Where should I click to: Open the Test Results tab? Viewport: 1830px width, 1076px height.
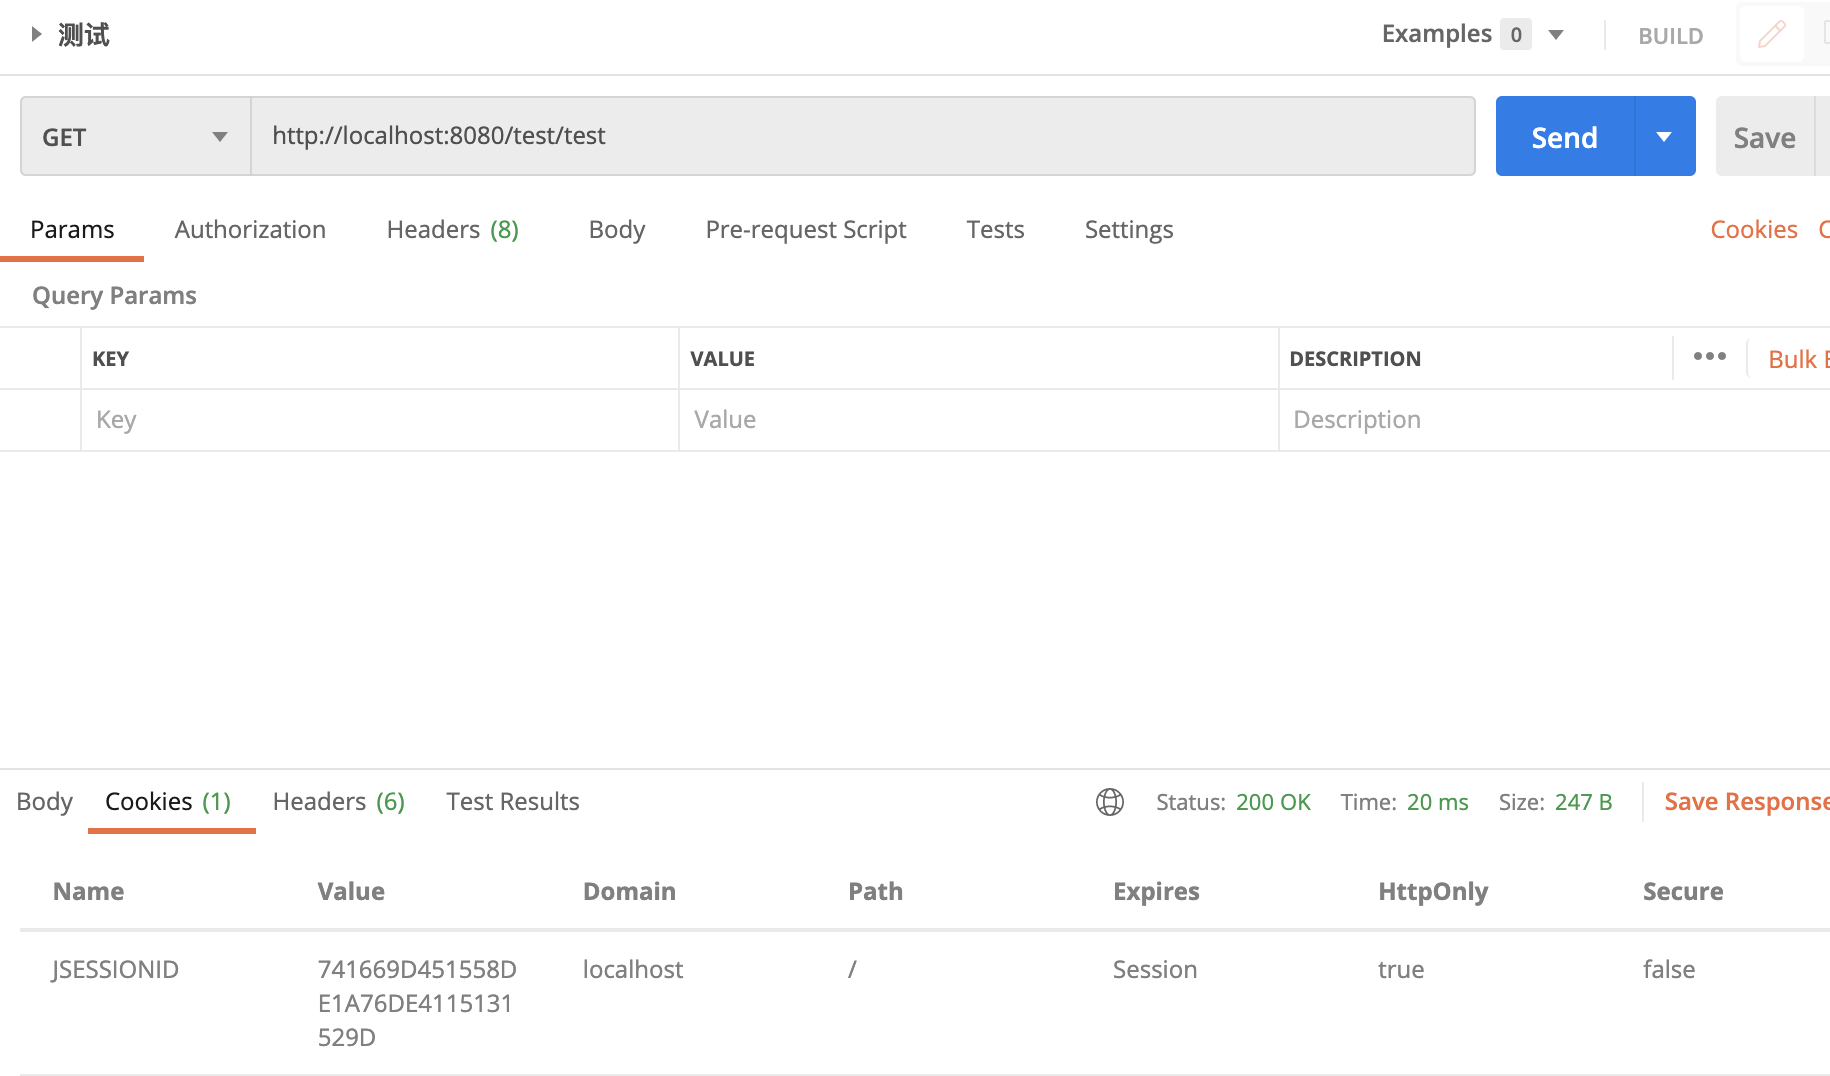tap(513, 802)
